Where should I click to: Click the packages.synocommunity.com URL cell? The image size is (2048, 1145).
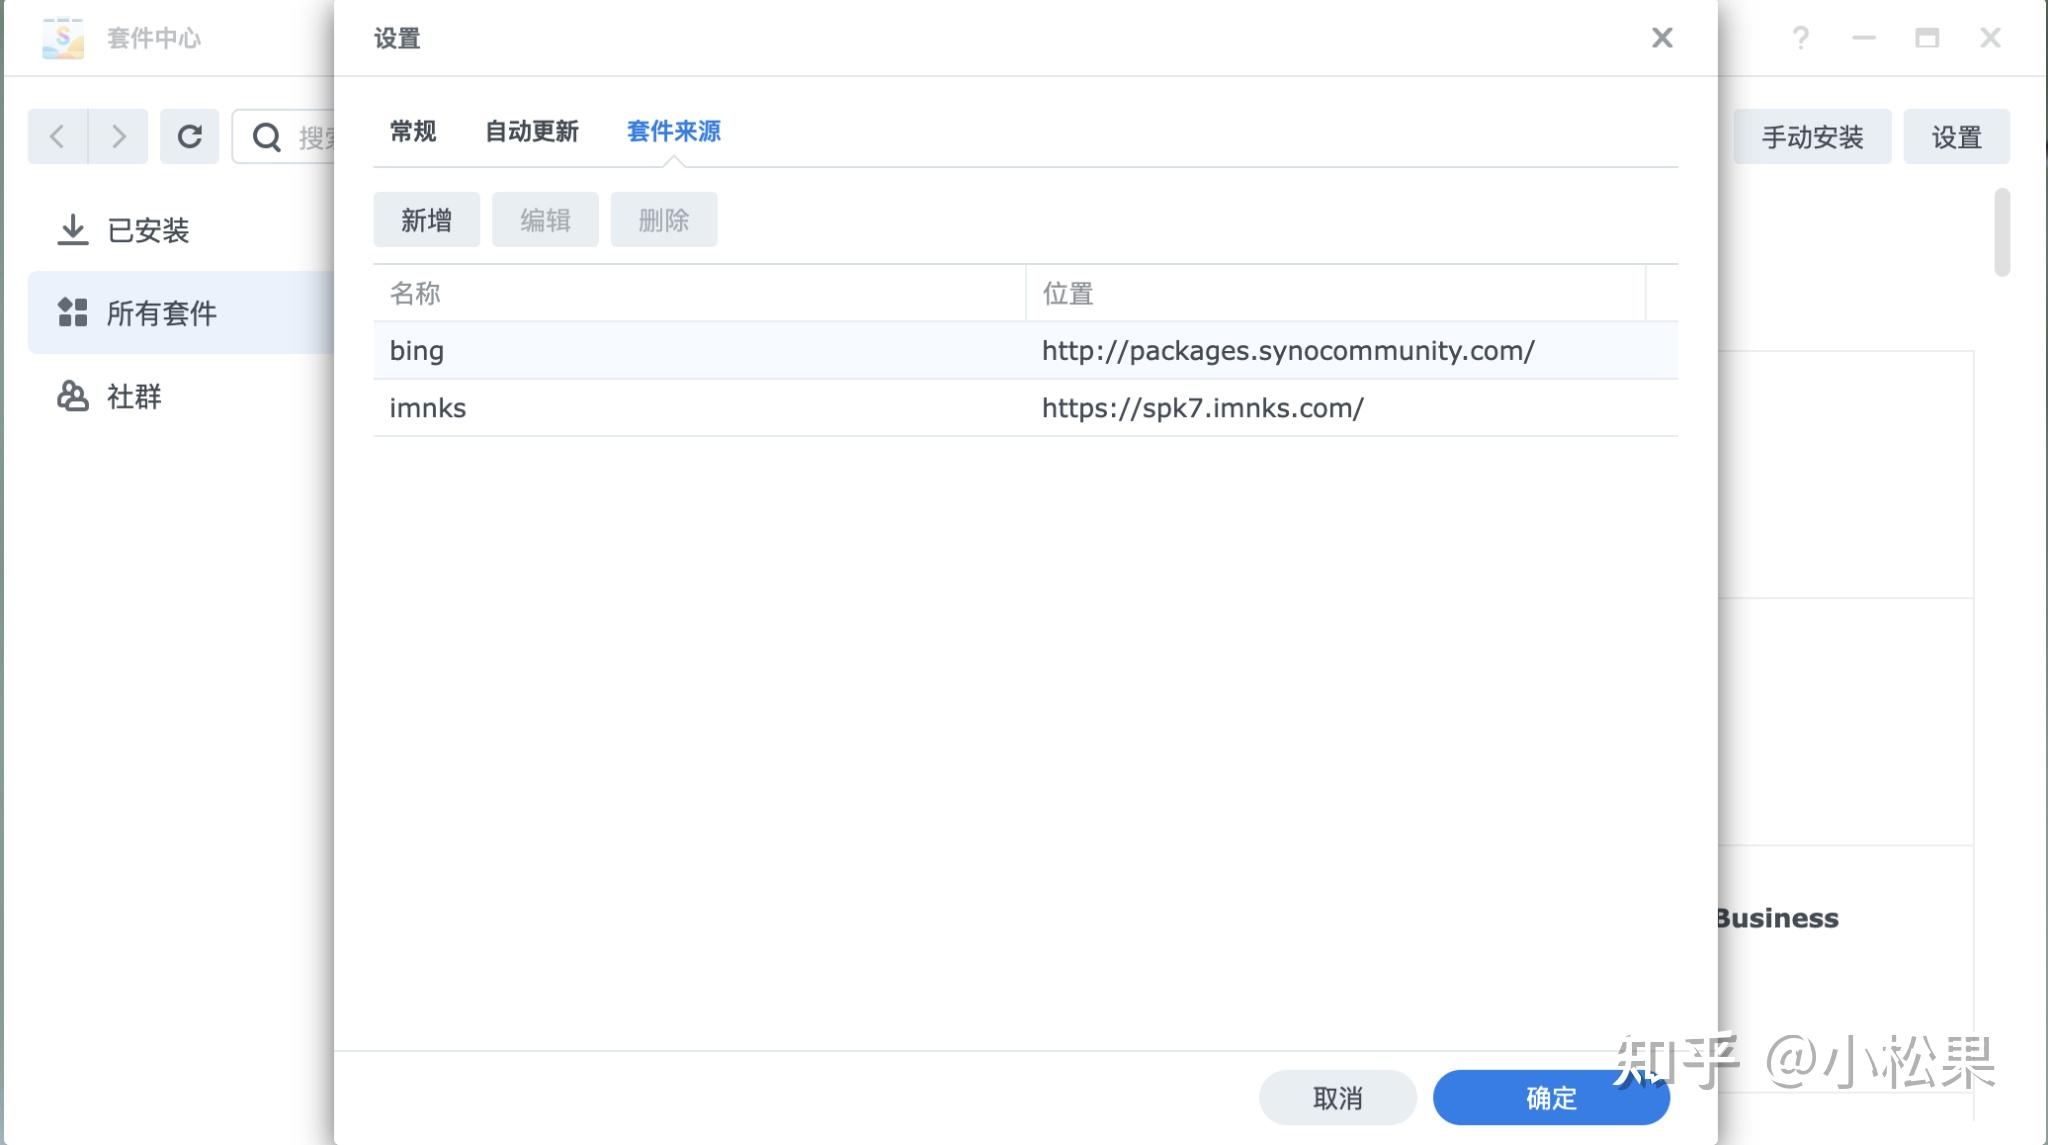[x=1288, y=351]
